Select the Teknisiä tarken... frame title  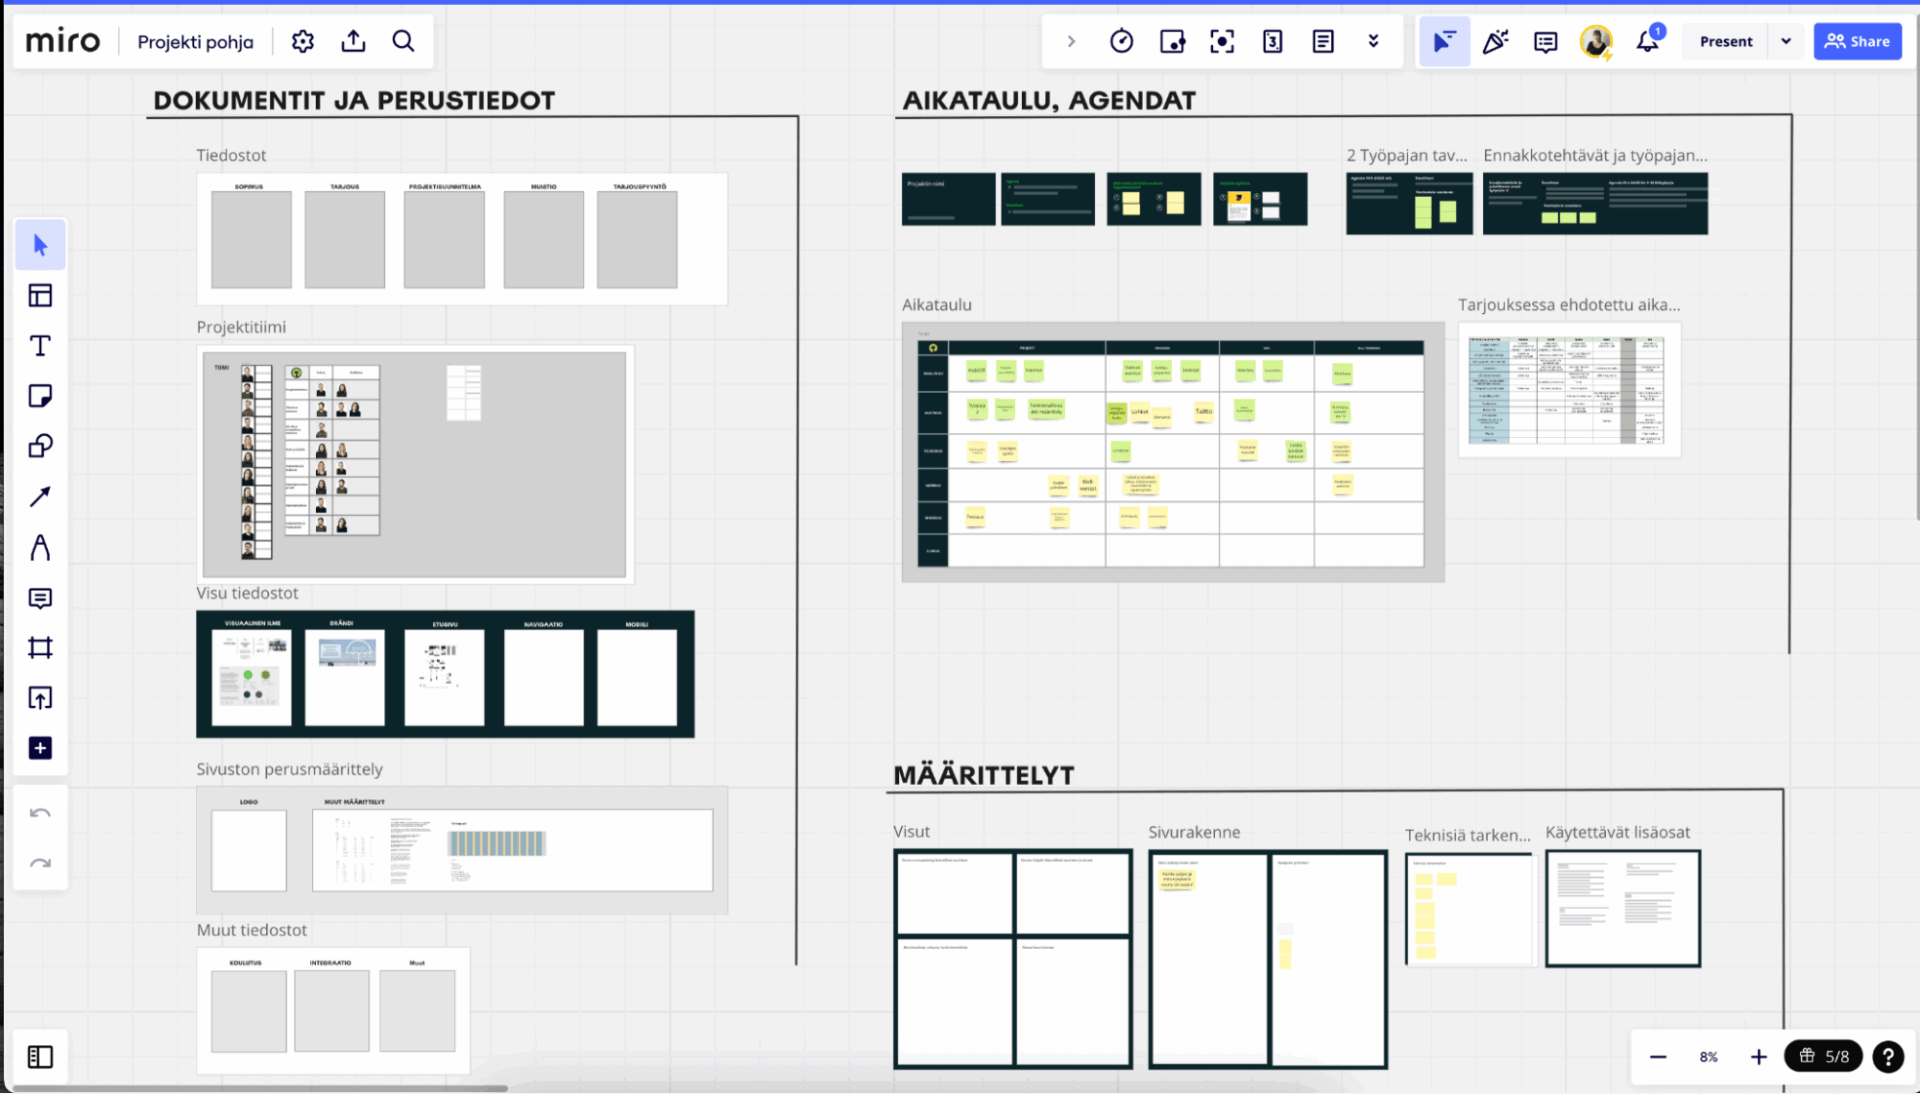coord(1467,835)
